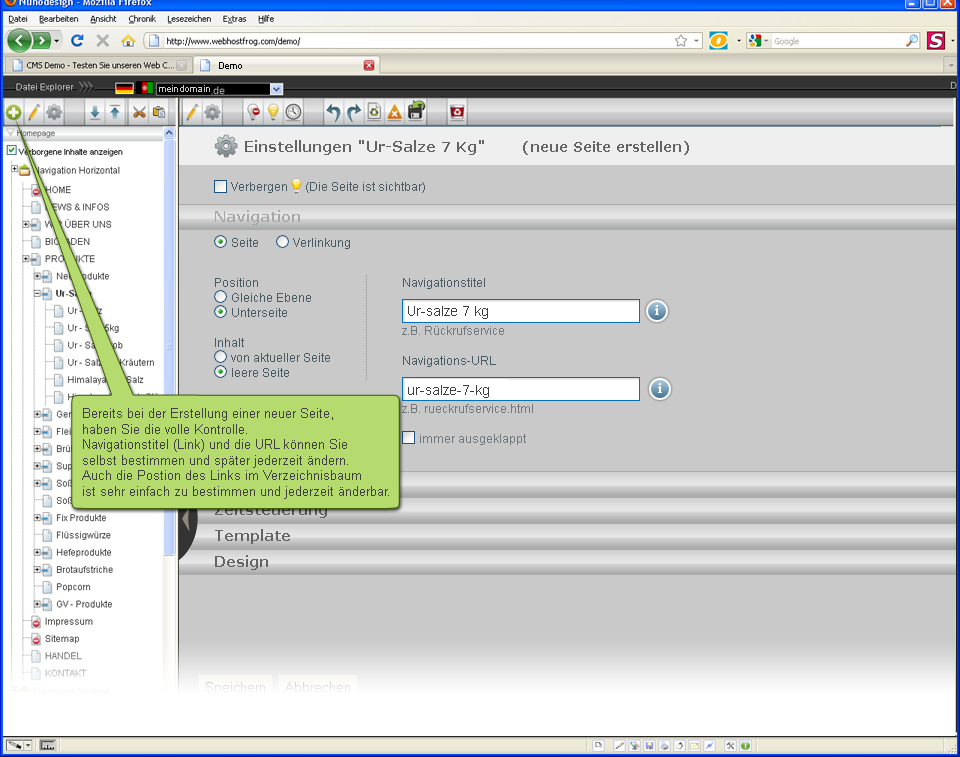Switch to the CMS Demo browser tab

[x=95, y=65]
